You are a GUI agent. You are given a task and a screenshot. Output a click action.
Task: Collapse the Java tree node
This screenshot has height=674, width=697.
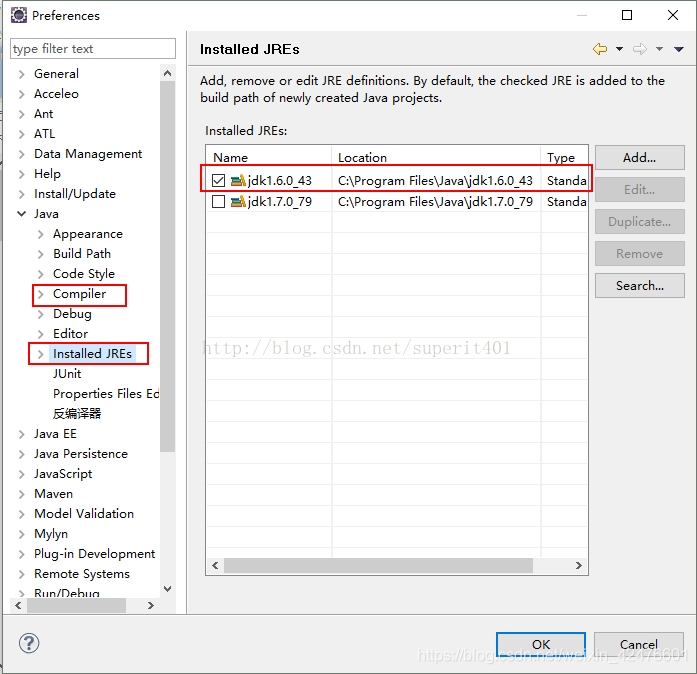pyautogui.click(x=21, y=214)
